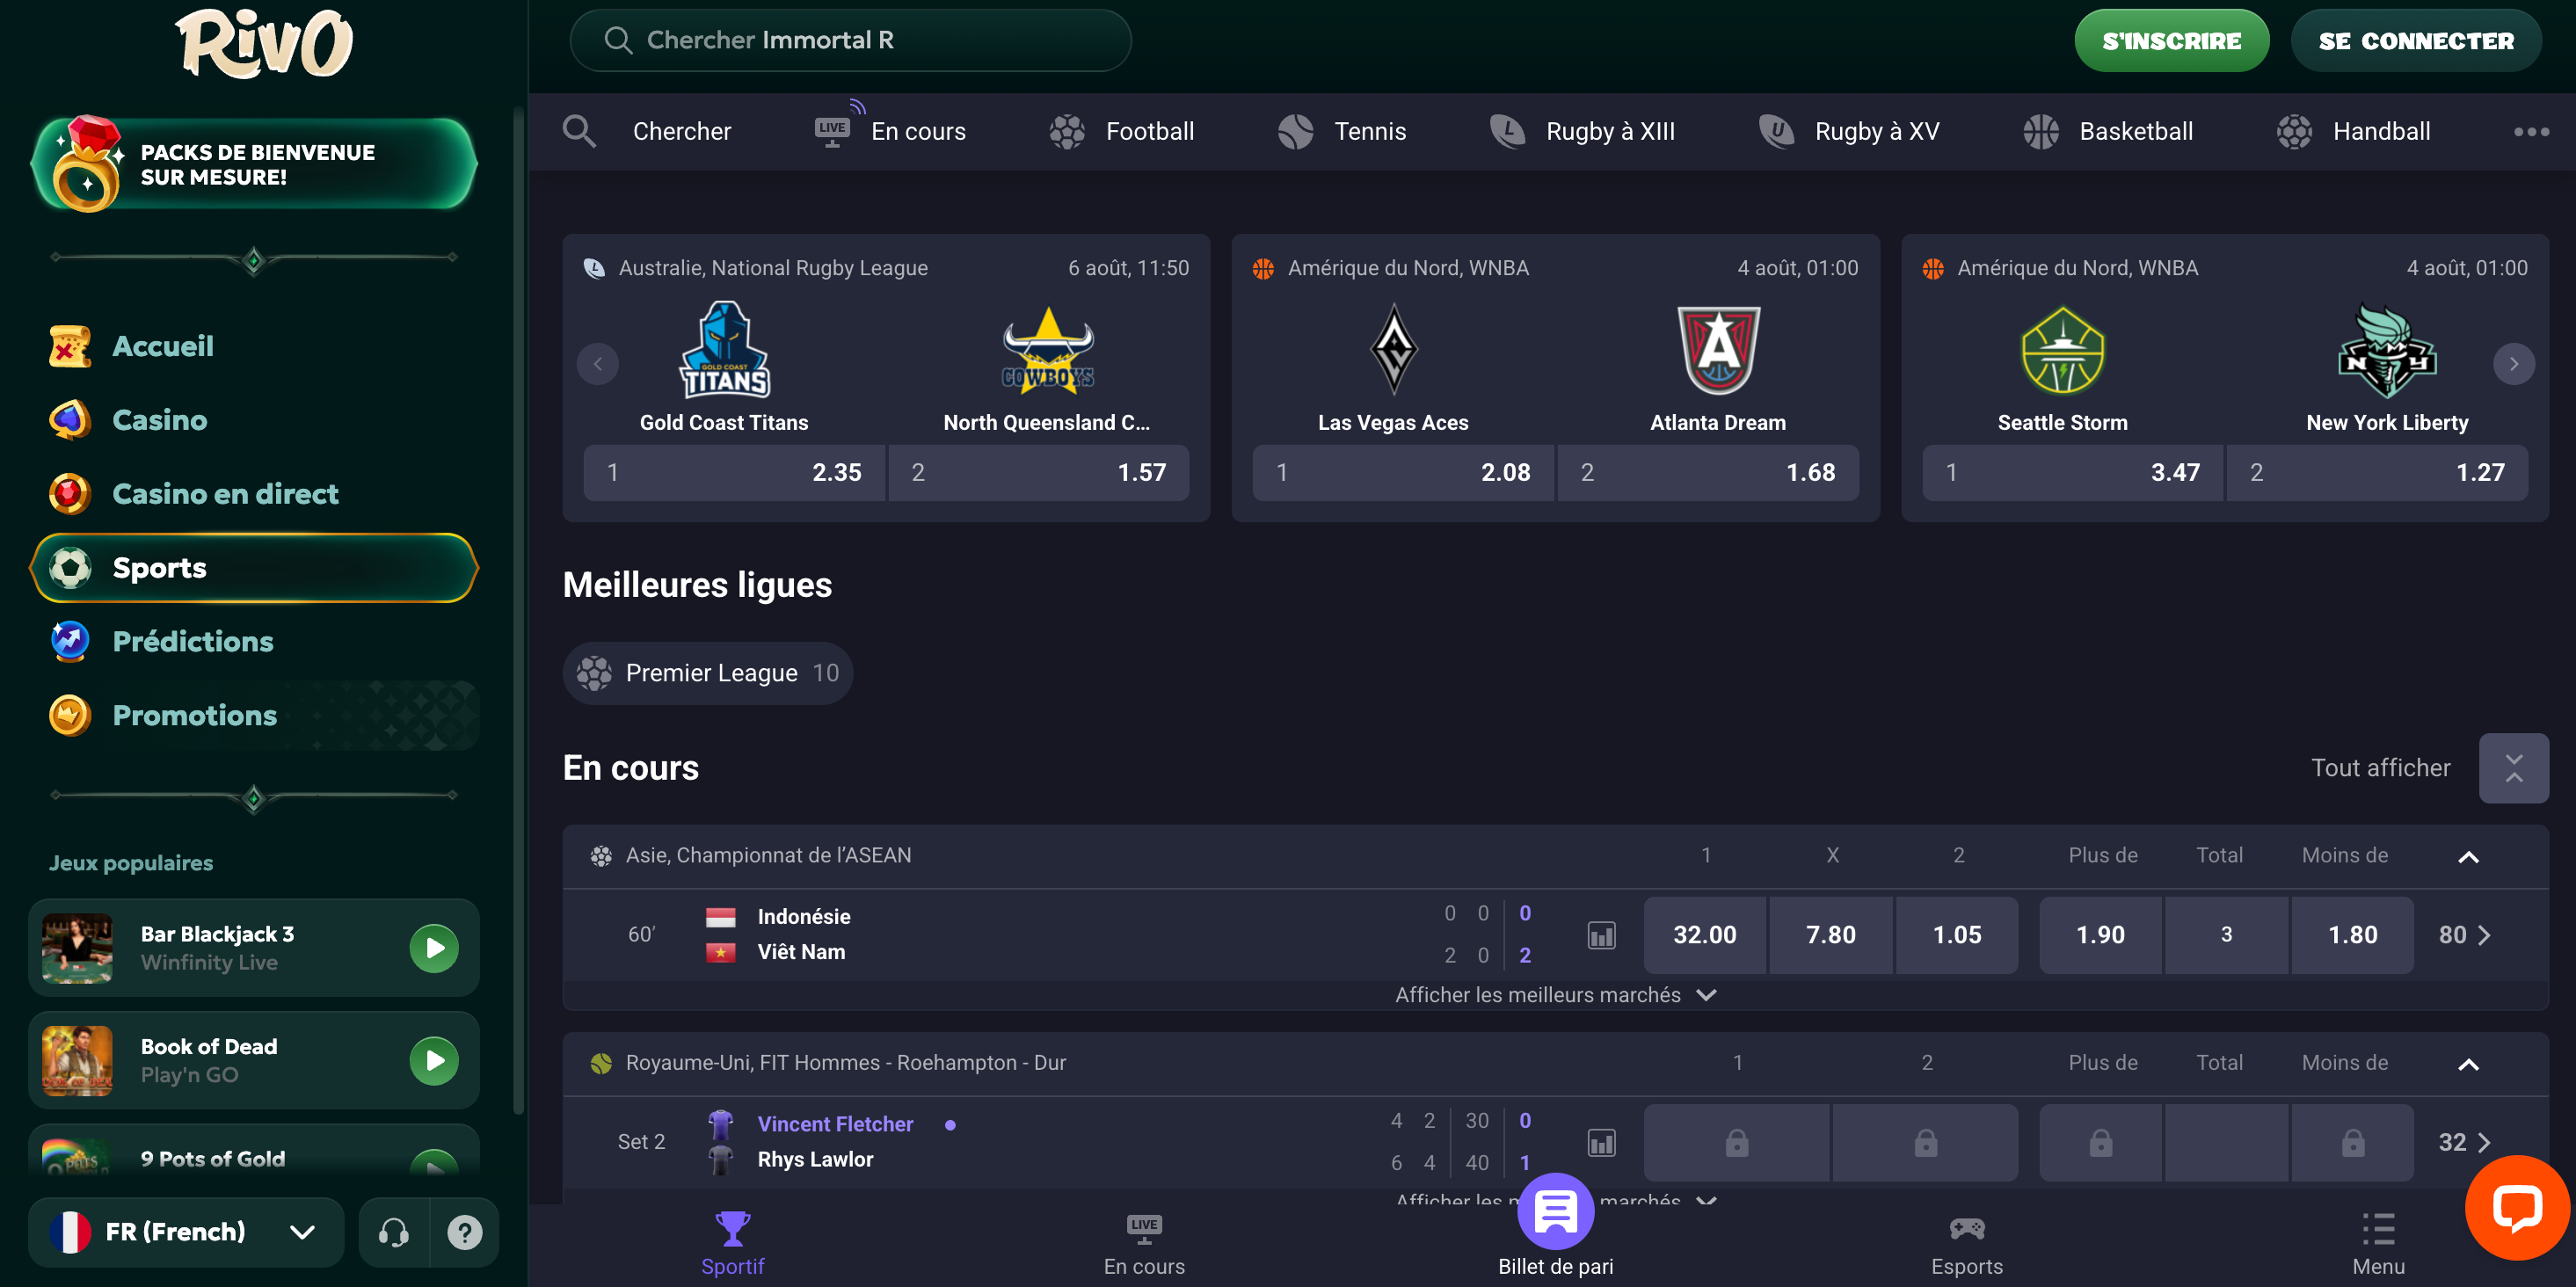The width and height of the screenshot is (2576, 1287).
Task: Bet on Las Vegas Aces at 2.08
Action: [x=1403, y=473]
